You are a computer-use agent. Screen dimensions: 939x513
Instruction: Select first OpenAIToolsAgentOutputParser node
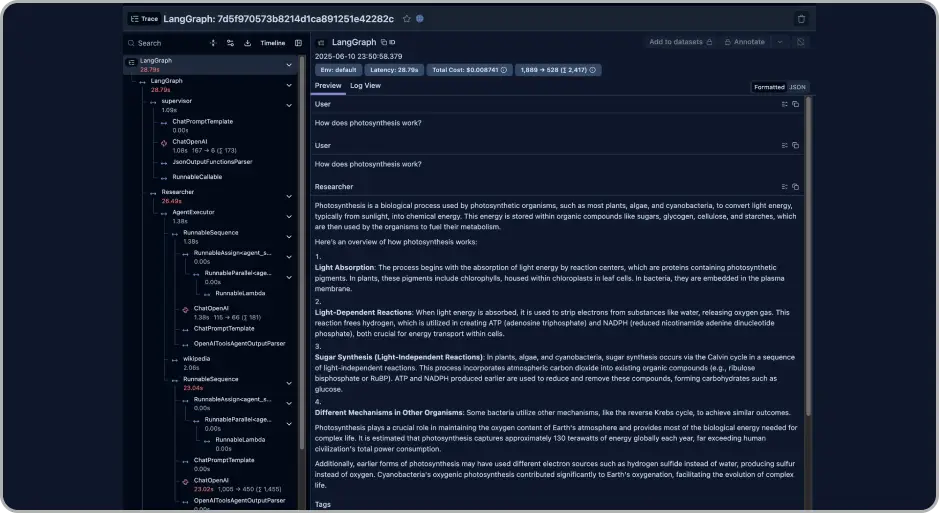(x=239, y=344)
